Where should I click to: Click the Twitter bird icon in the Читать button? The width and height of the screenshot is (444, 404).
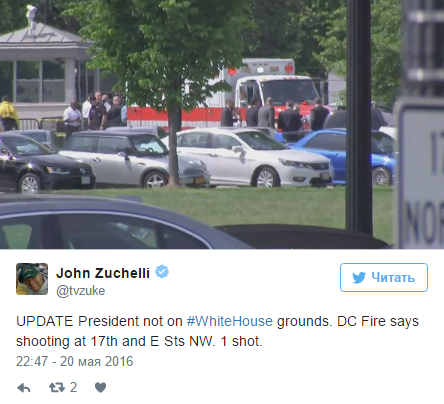click(x=359, y=278)
